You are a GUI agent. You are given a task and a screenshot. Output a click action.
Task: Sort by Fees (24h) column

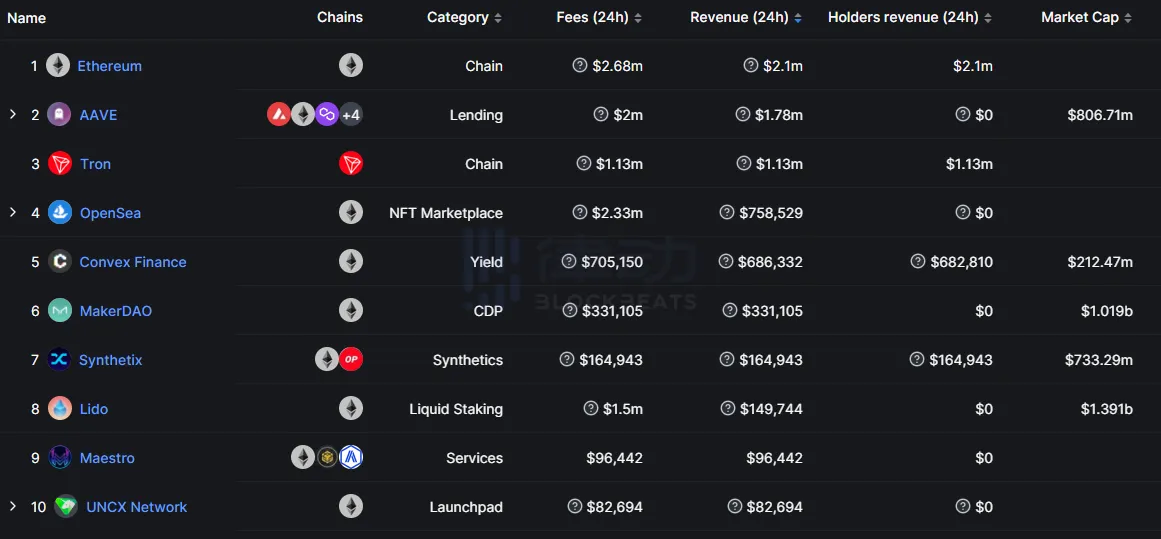point(599,18)
